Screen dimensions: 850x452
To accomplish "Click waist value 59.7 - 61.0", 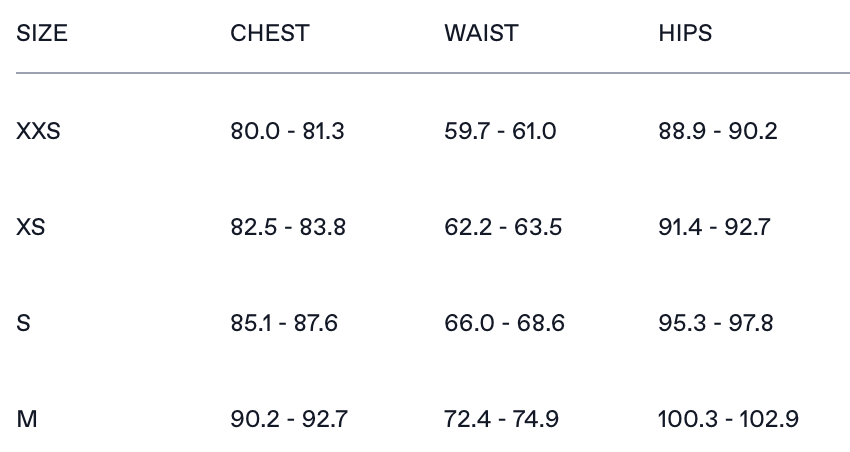I will [x=500, y=131].
